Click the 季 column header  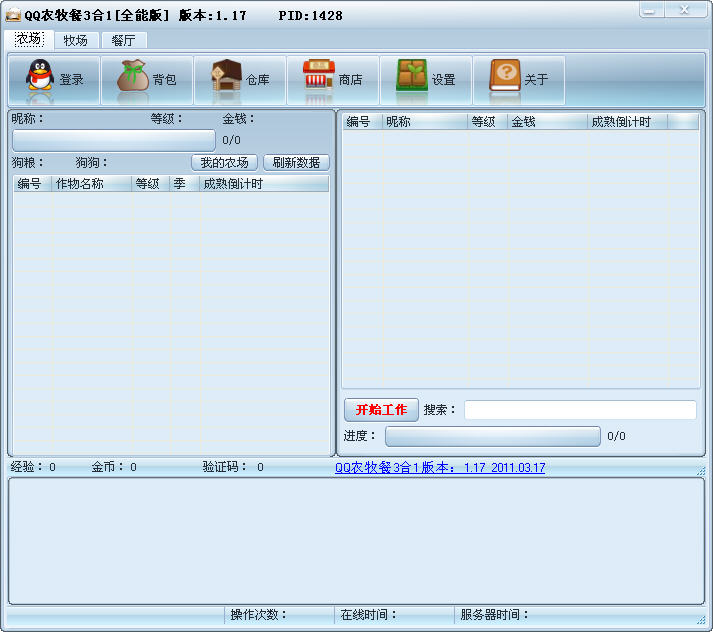coord(185,184)
